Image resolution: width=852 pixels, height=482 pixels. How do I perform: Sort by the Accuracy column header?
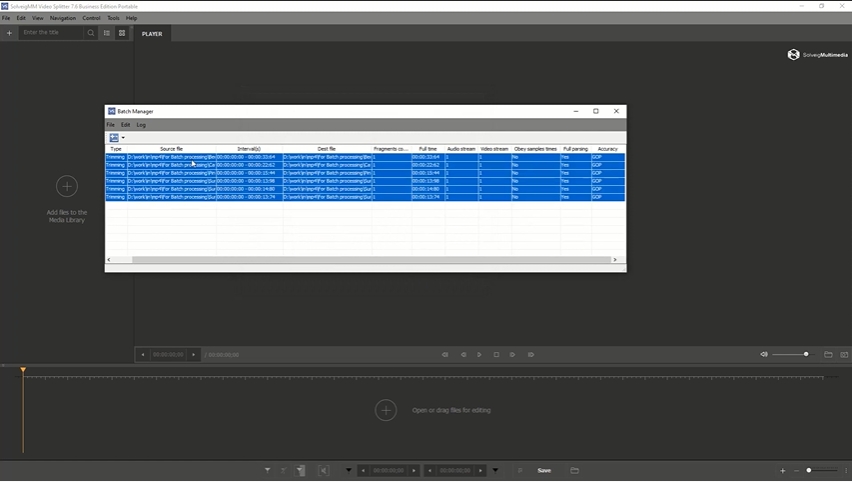click(607, 149)
